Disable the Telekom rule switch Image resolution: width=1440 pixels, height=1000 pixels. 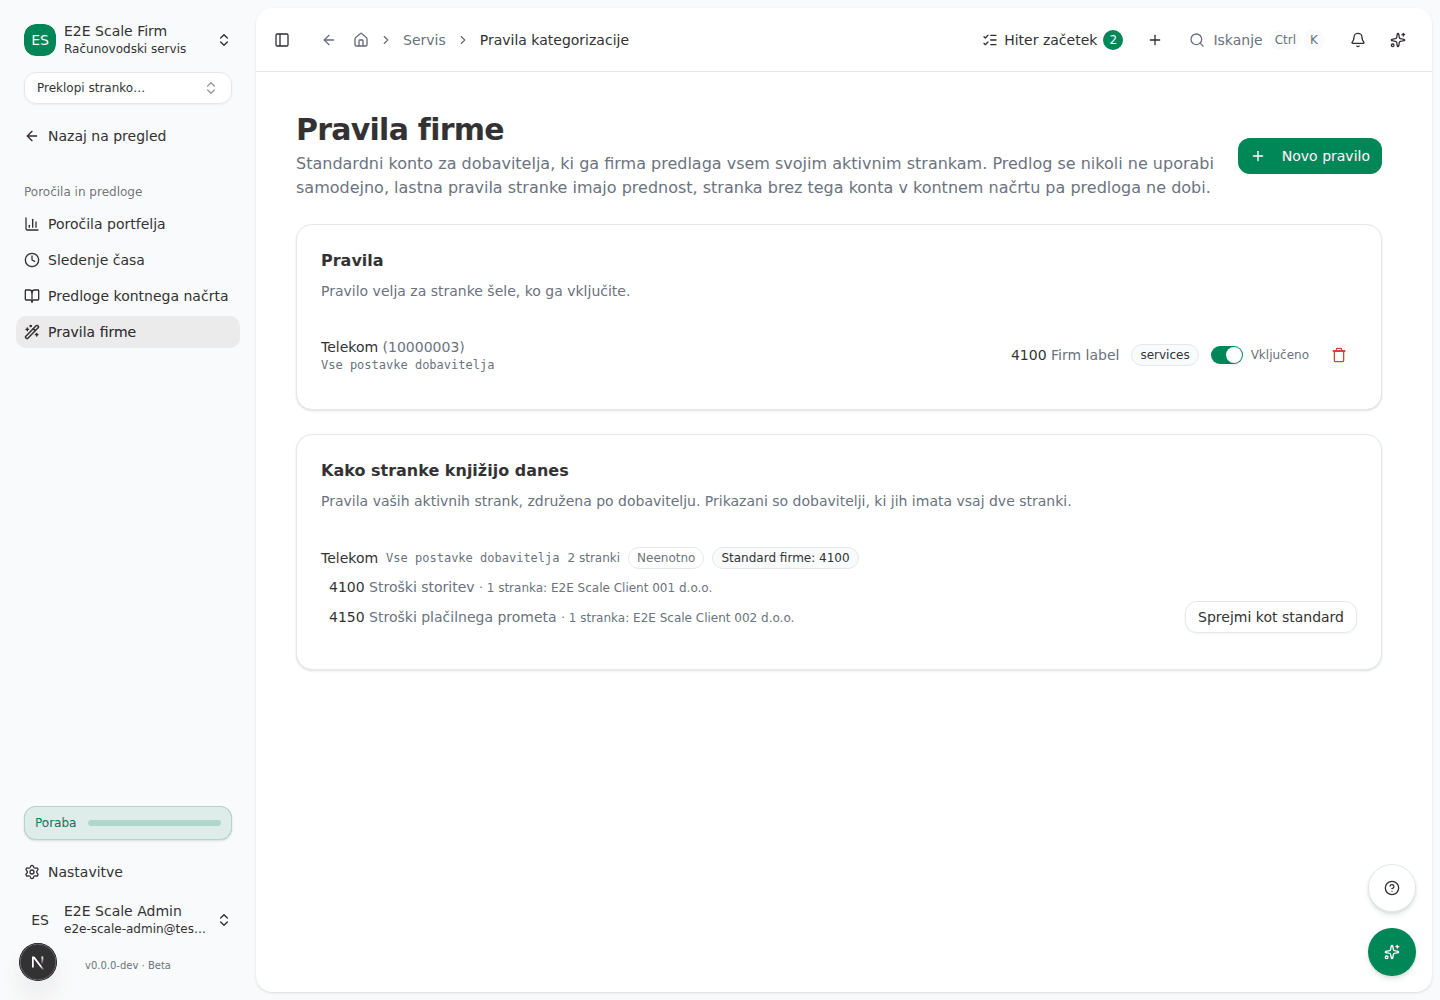1227,355
